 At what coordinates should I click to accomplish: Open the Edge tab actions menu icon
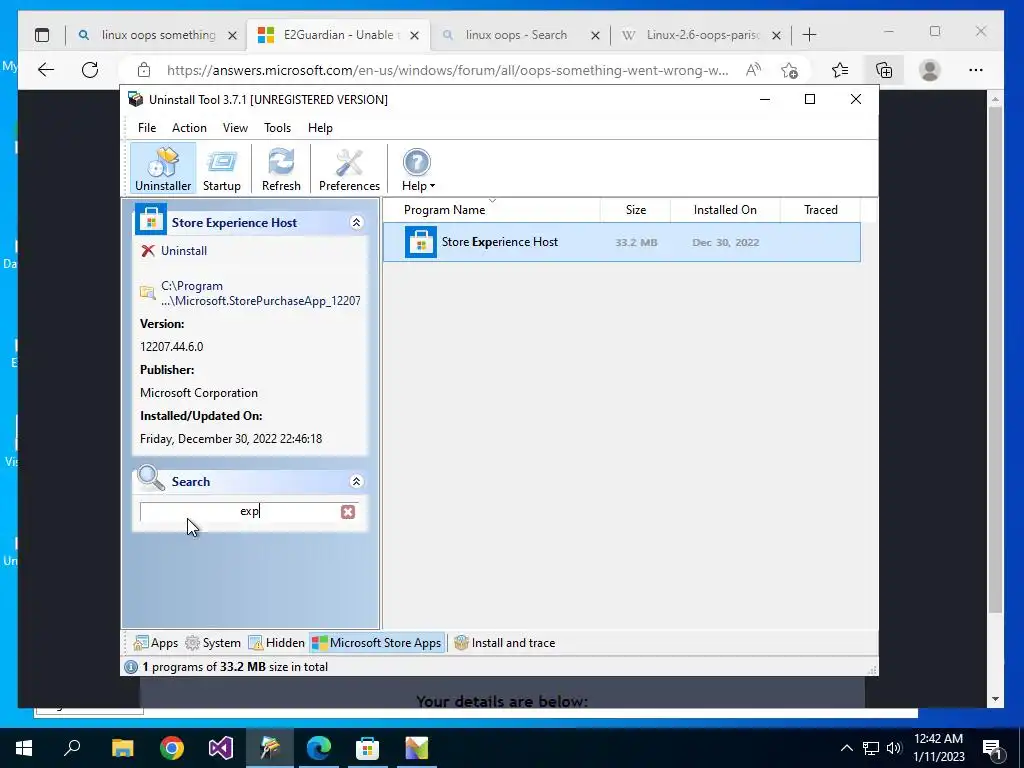(x=42, y=35)
